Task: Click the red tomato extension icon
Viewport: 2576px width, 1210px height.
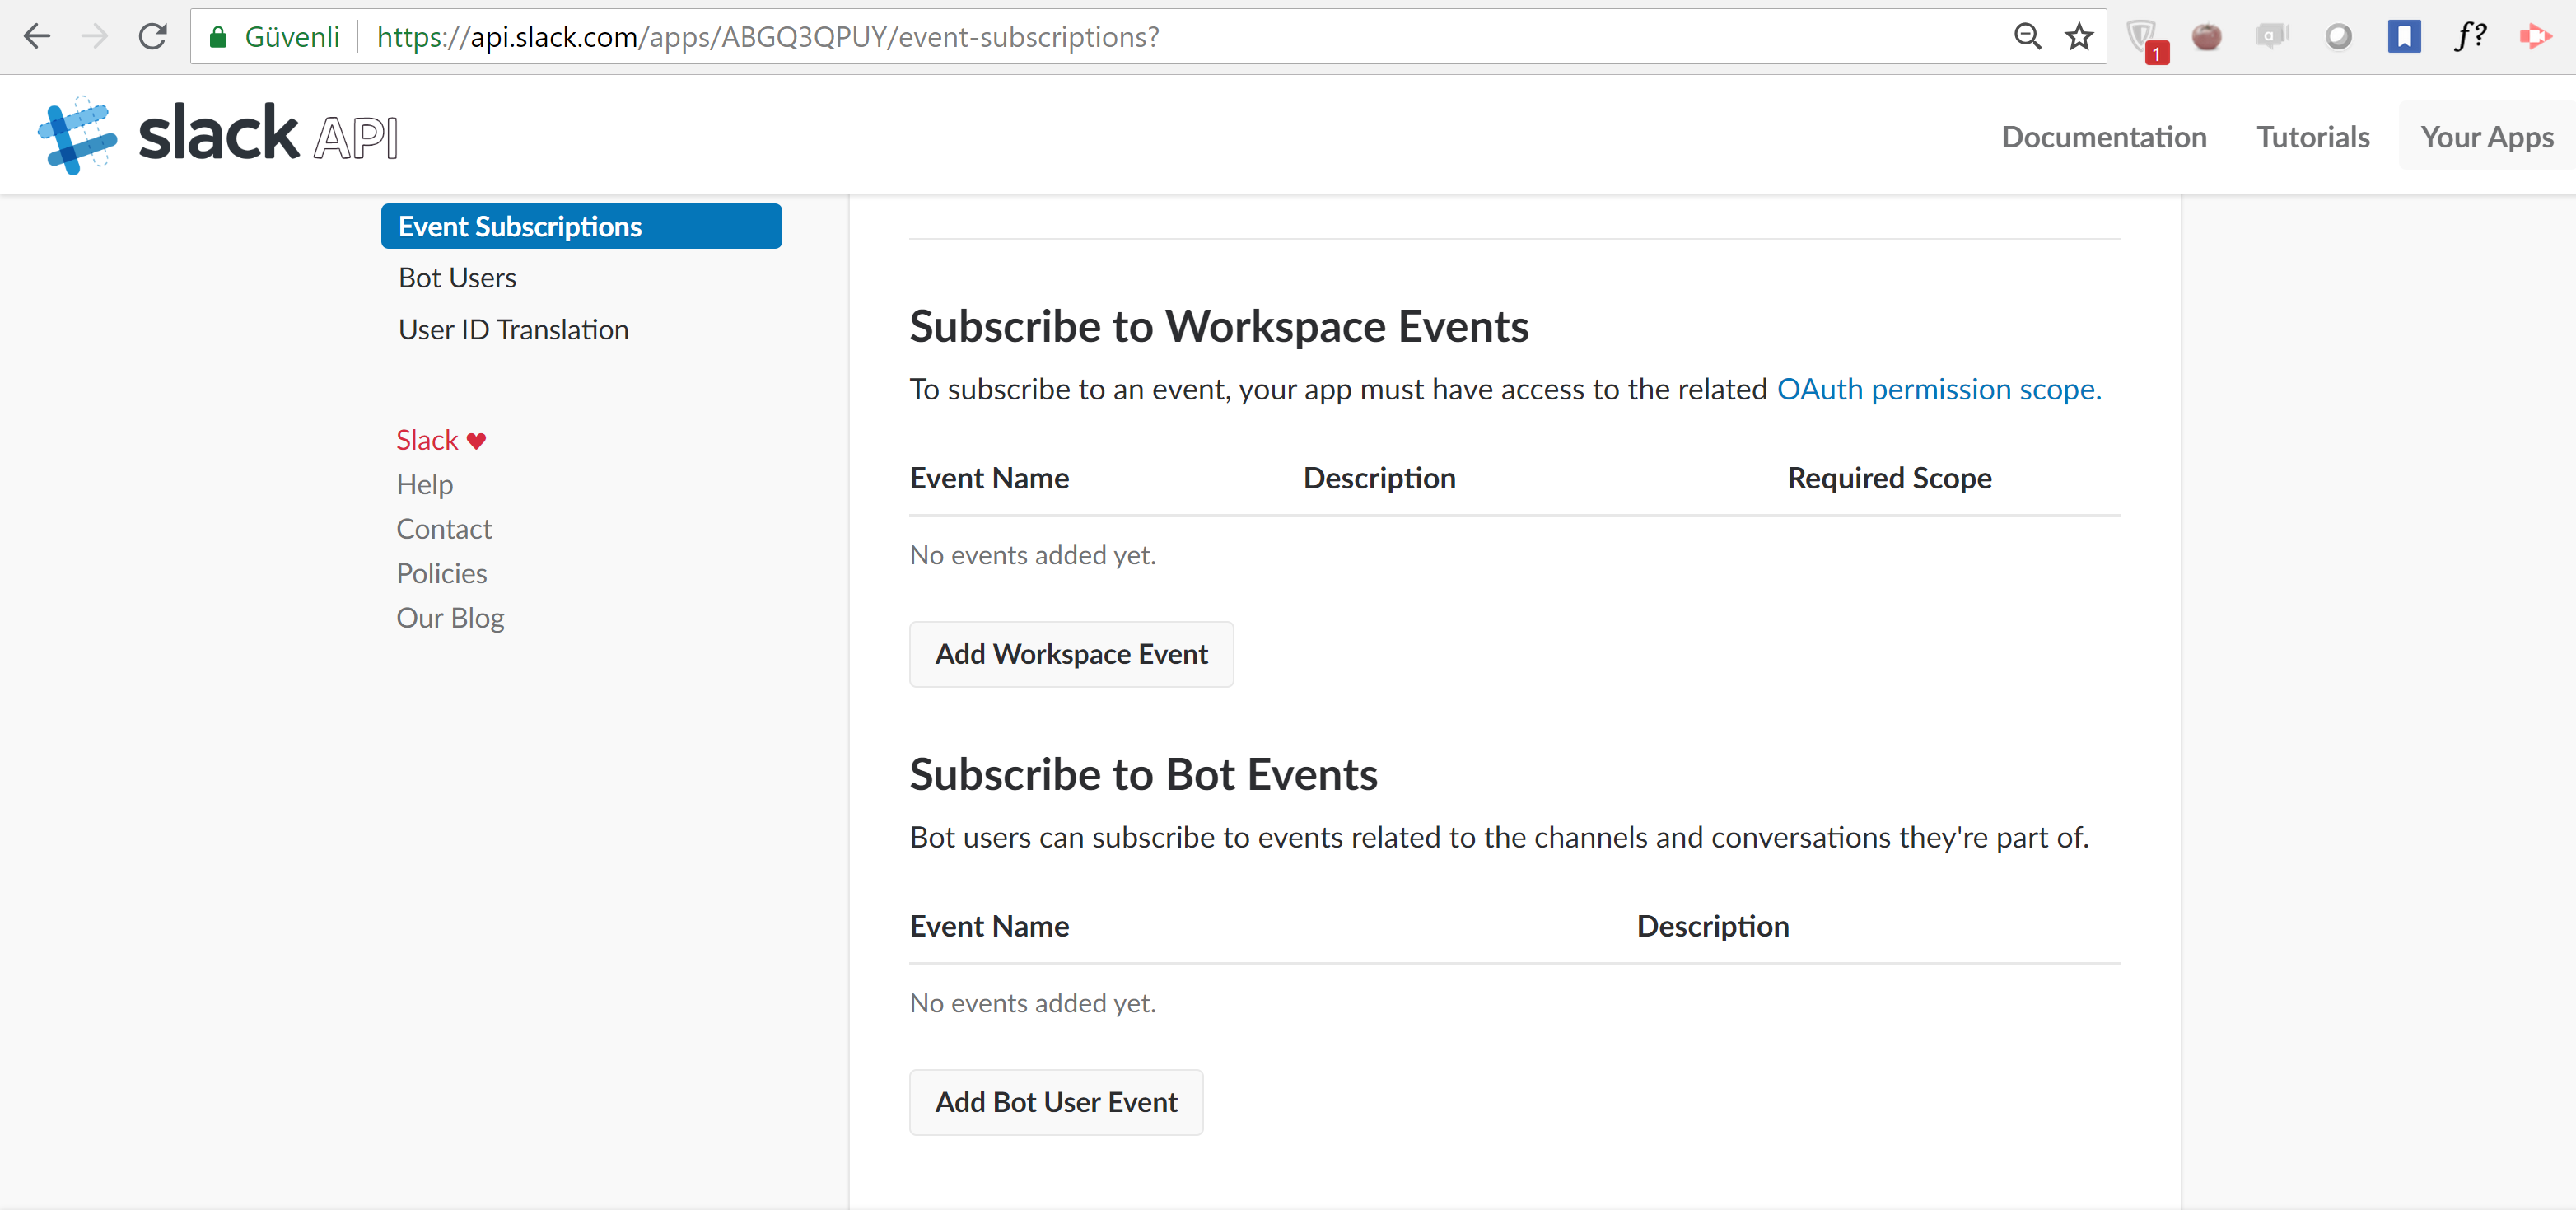Action: (2206, 37)
